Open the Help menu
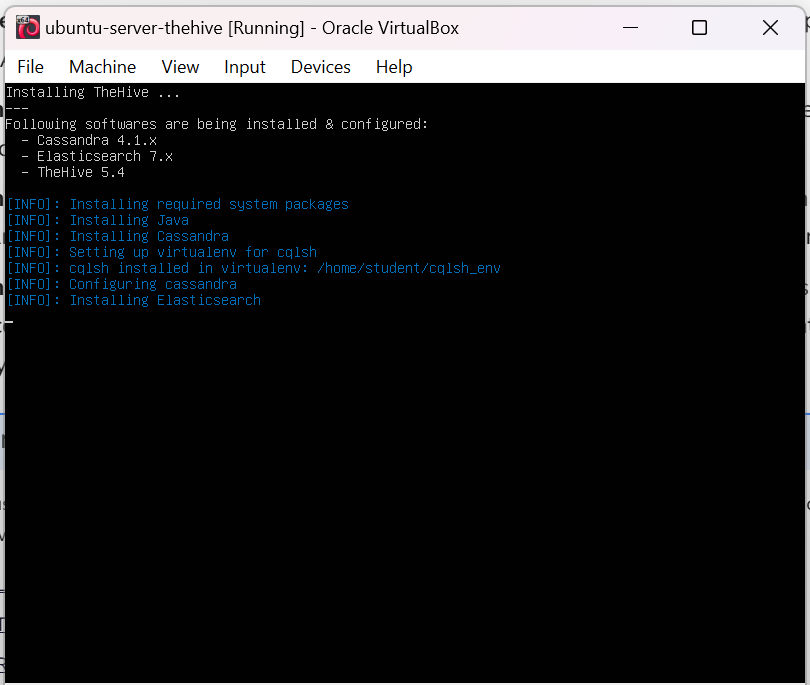Viewport: 810px width, 685px height. (394, 67)
